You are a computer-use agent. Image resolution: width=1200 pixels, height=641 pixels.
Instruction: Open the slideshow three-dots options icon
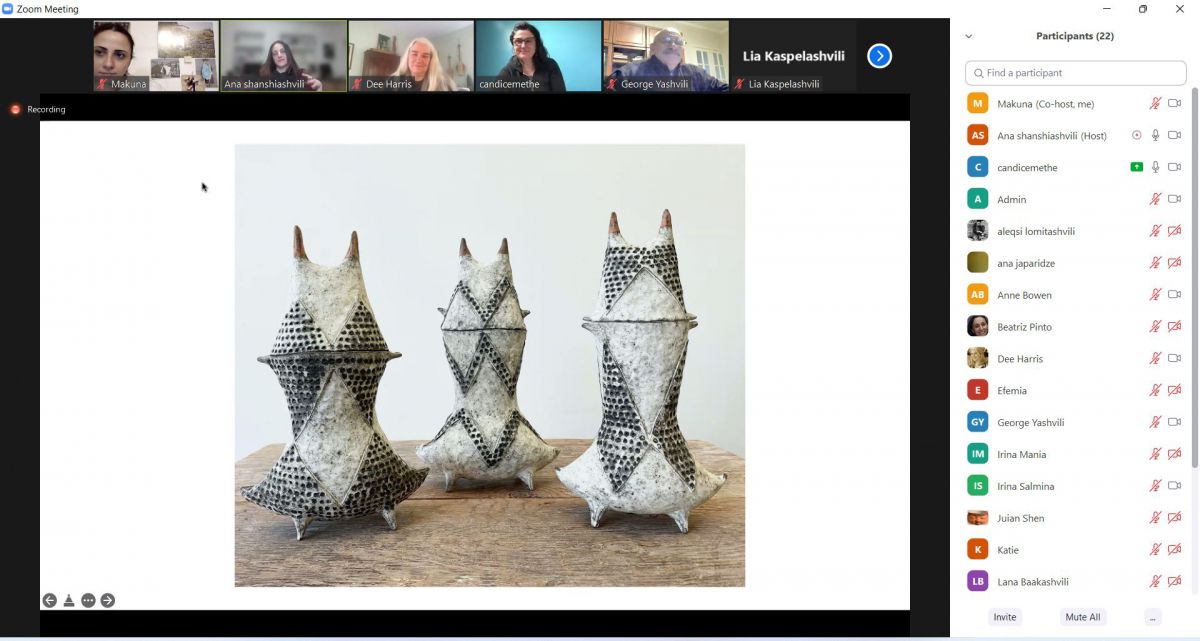point(88,600)
